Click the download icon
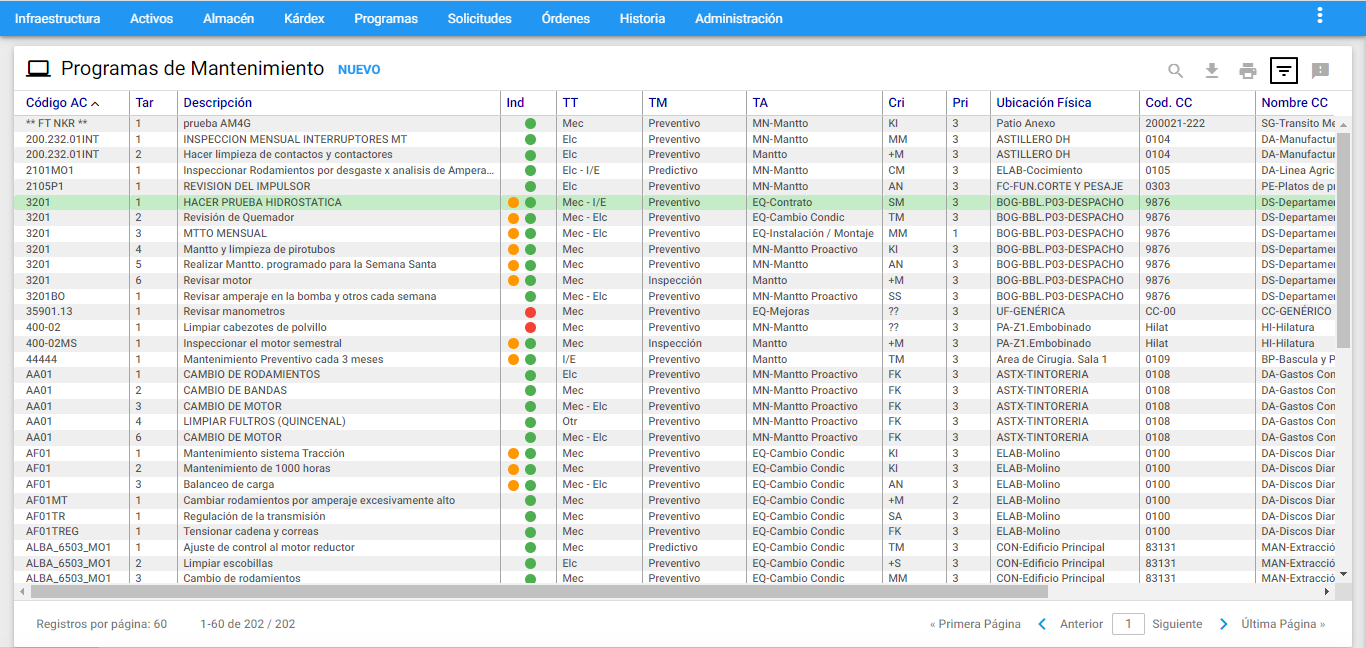Image resolution: width=1366 pixels, height=648 pixels. click(1212, 70)
